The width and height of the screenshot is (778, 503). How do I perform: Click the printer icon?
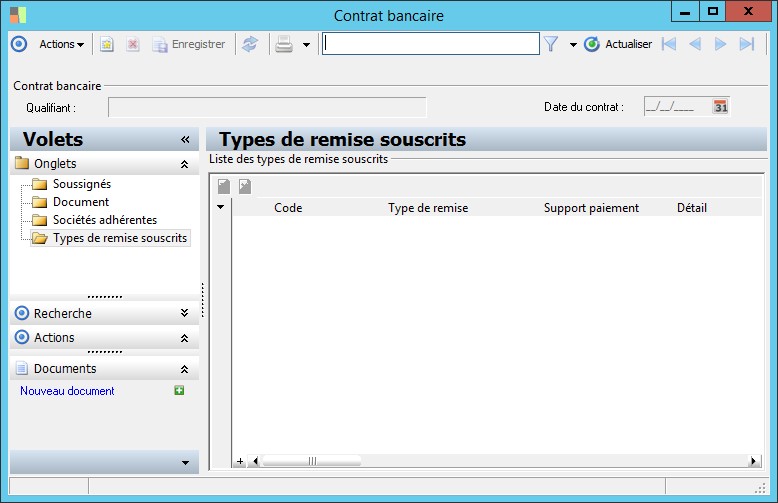(284, 44)
